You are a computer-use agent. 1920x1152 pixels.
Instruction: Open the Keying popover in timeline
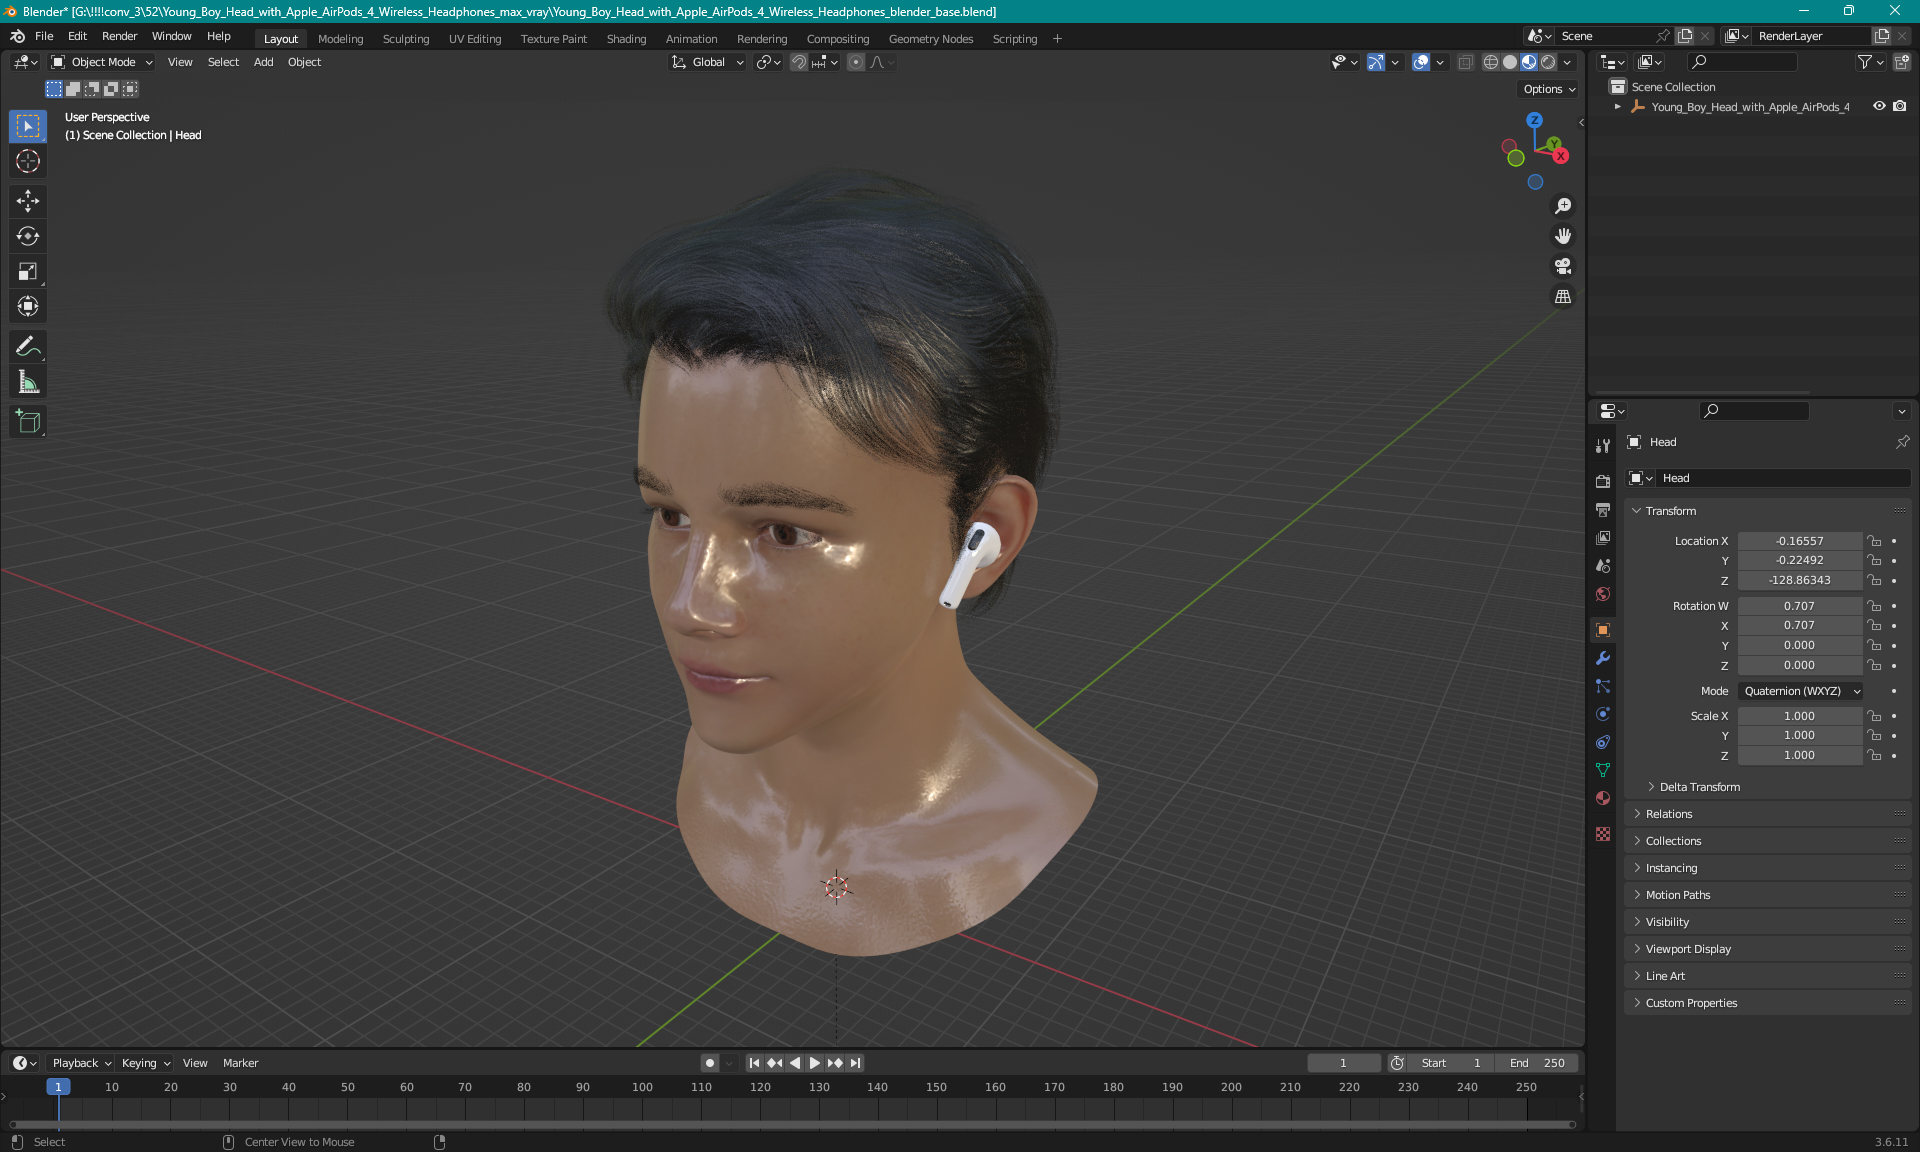pyautogui.click(x=146, y=1063)
